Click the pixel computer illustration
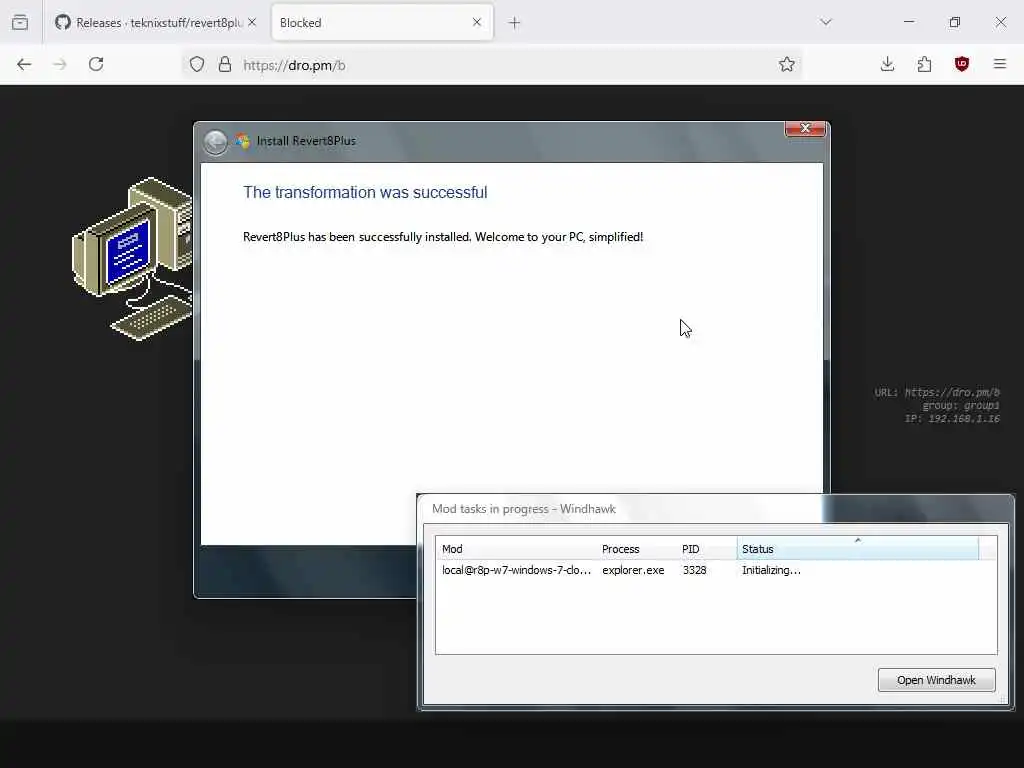The width and height of the screenshot is (1024, 768). pyautogui.click(x=133, y=258)
